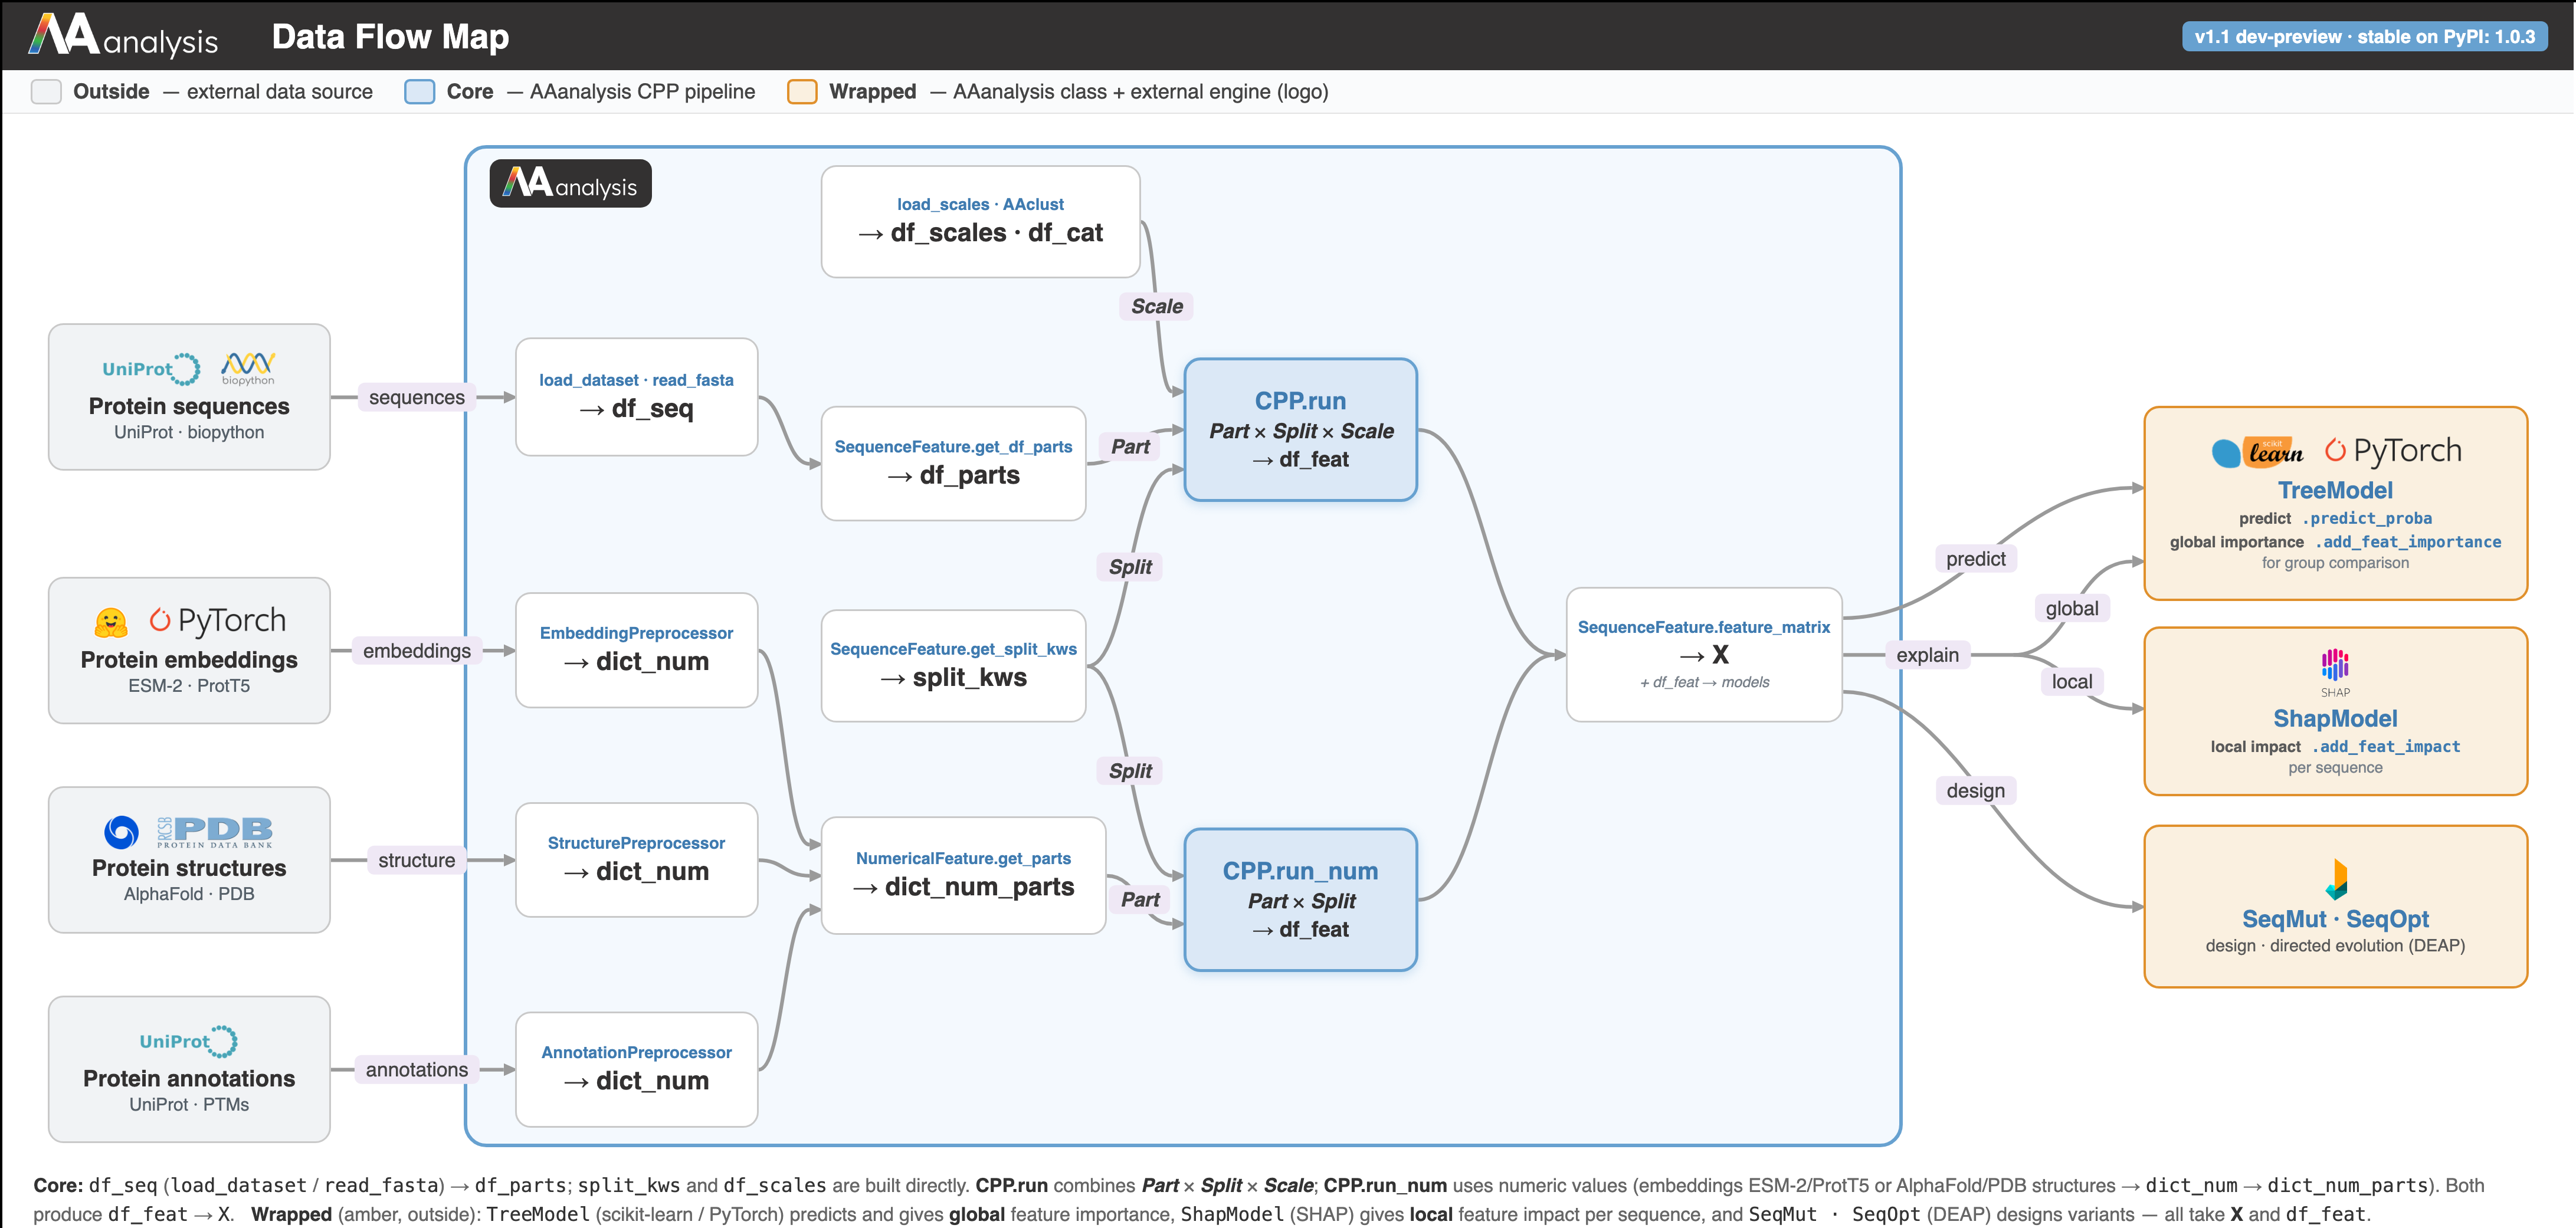Click the 'sequences' edge label
2576x1228 pixels.
(x=417, y=397)
